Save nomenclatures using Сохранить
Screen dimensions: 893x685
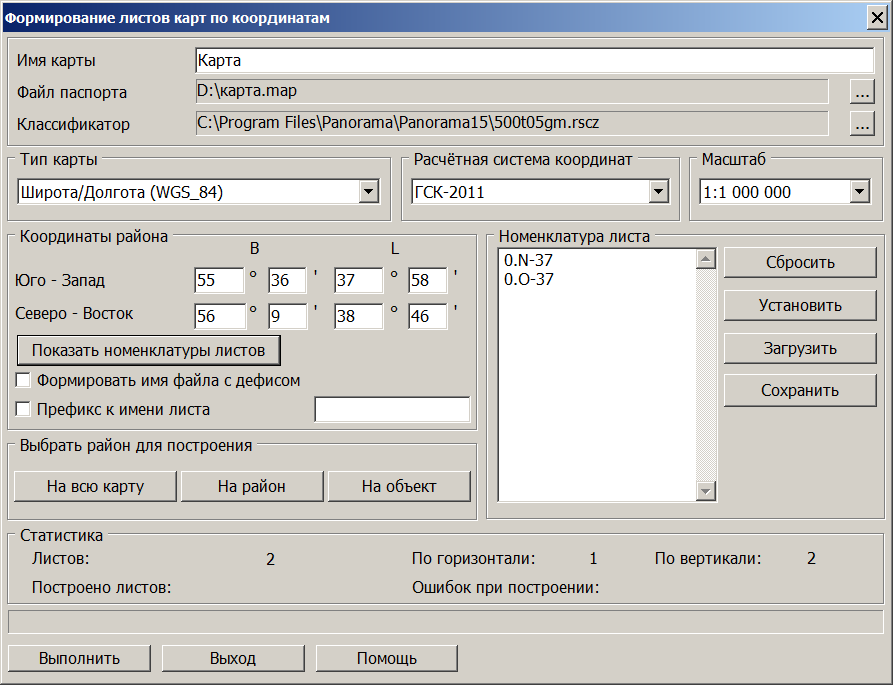pos(799,390)
